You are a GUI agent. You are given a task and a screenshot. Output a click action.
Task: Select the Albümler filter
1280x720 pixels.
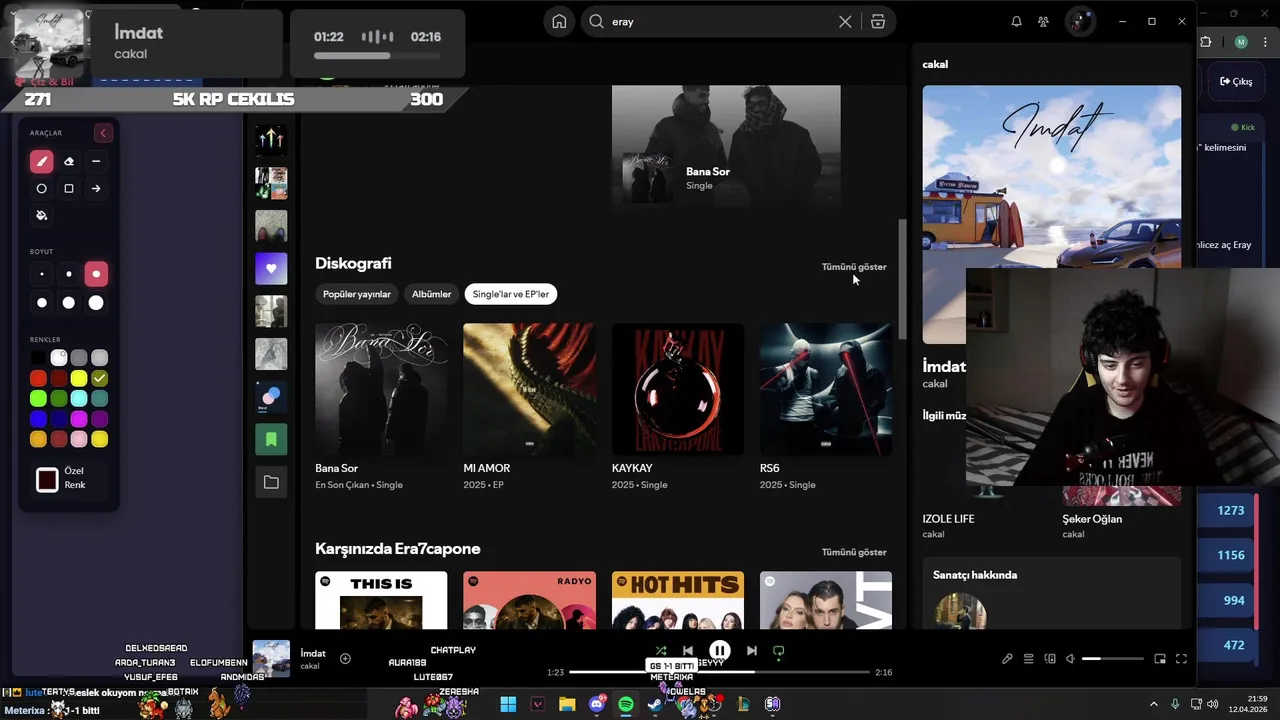click(432, 294)
